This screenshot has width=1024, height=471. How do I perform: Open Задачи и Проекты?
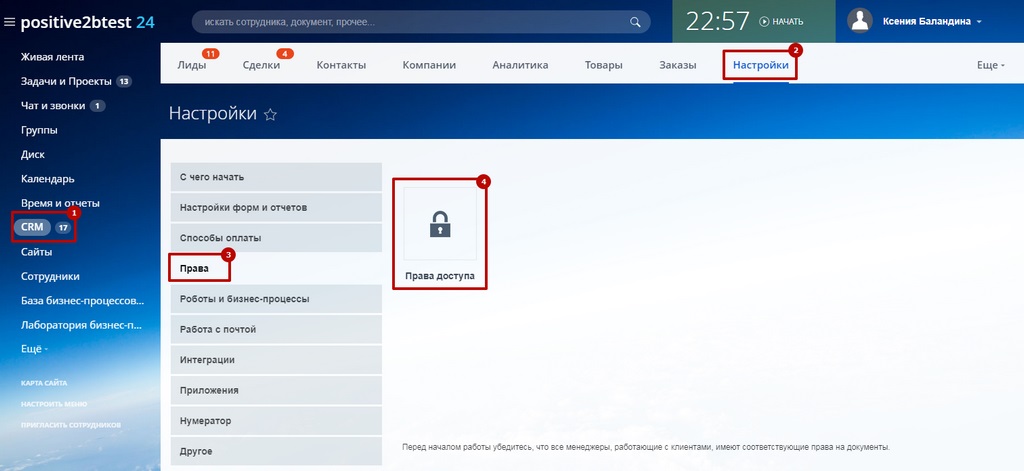click(67, 81)
